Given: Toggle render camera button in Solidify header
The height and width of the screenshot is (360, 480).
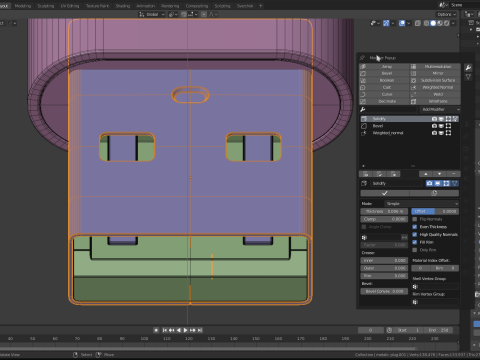Looking at the screenshot, I should (430, 183).
